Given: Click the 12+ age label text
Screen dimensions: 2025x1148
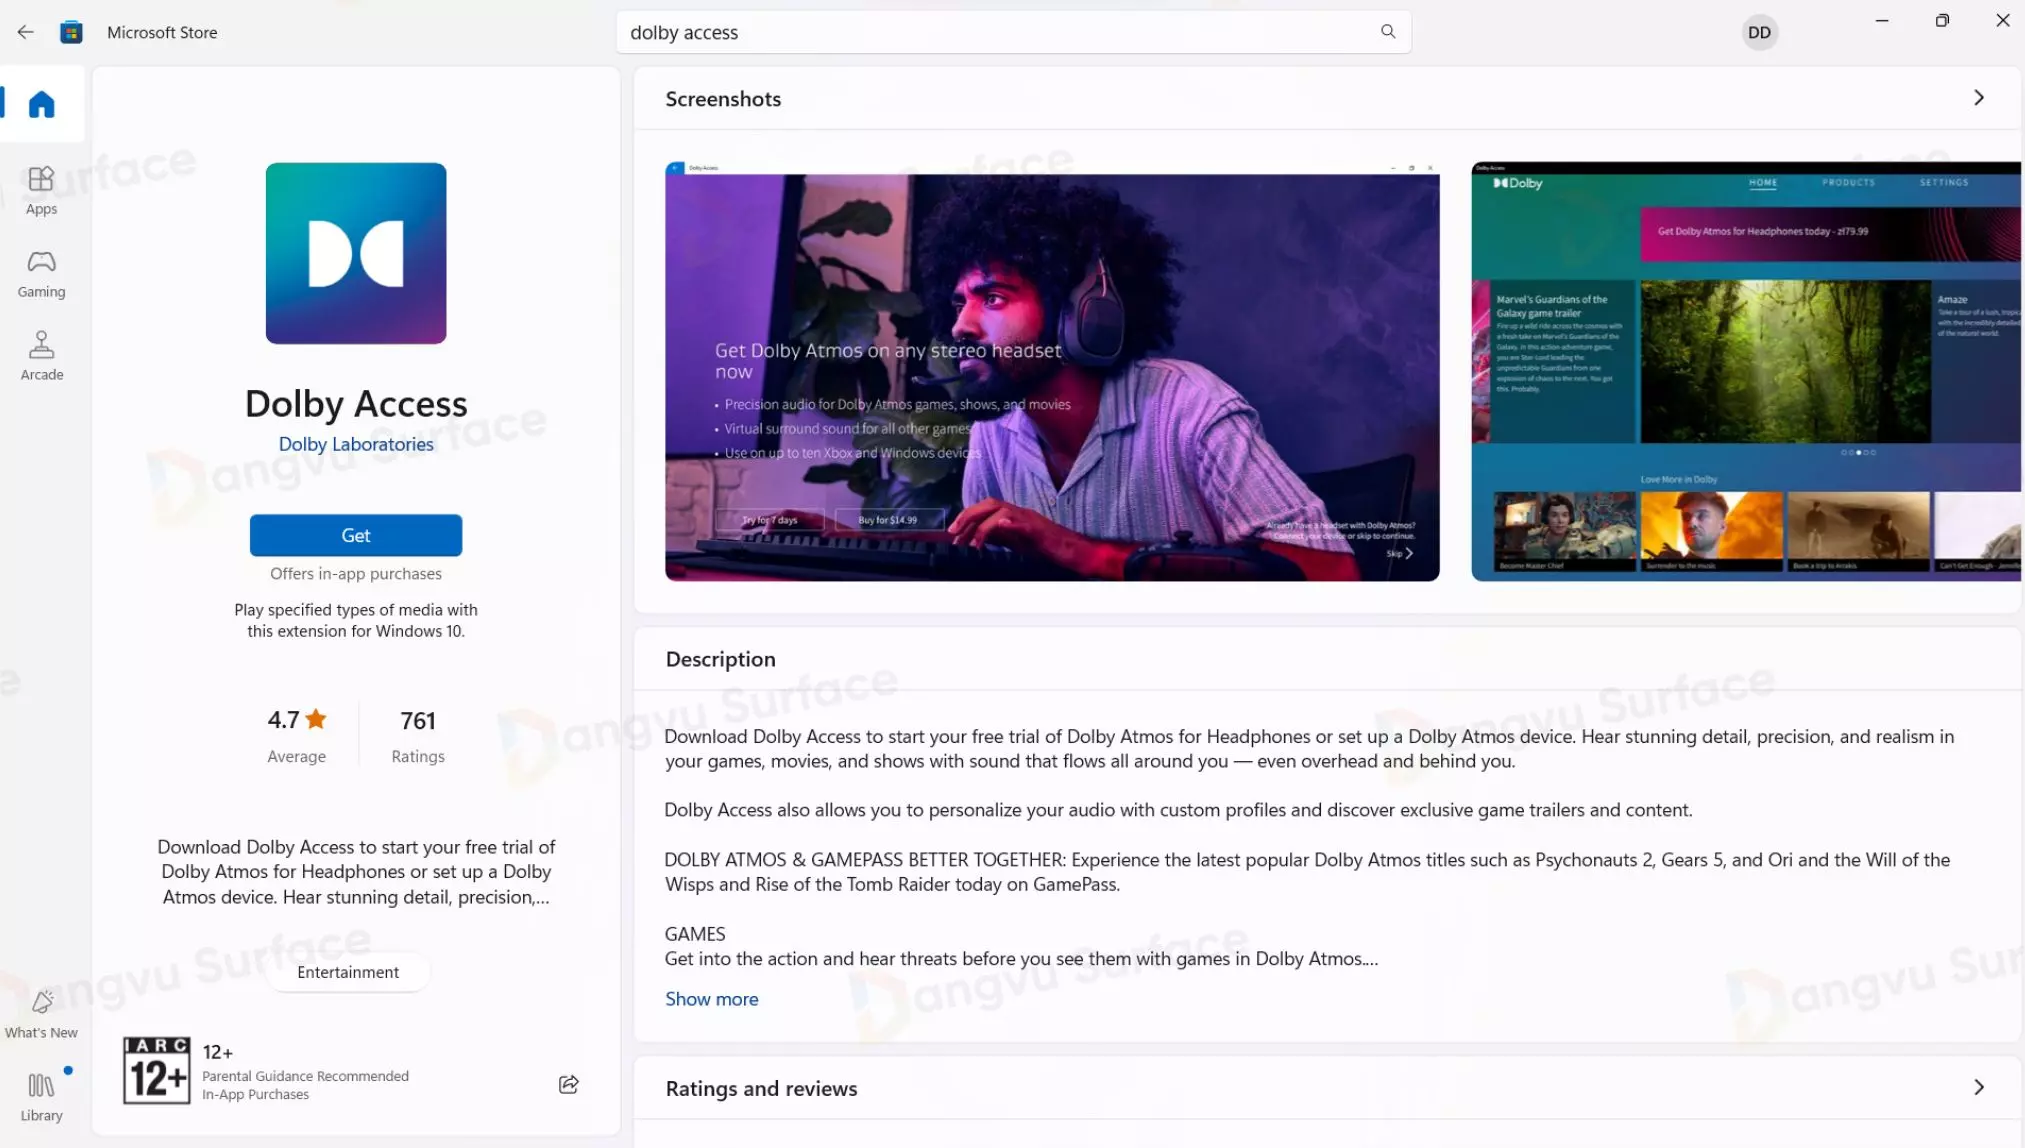Looking at the screenshot, I should pyautogui.click(x=217, y=1052).
